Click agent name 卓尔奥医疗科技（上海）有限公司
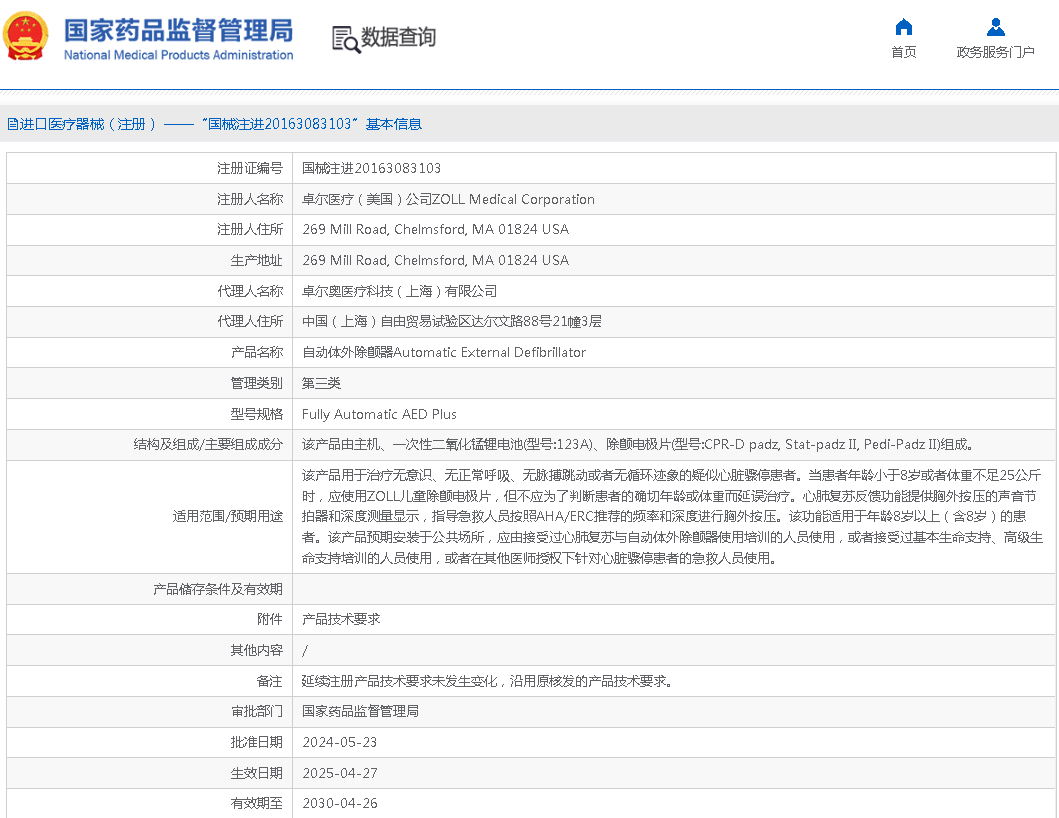1059x818 pixels. pyautogui.click(x=399, y=292)
